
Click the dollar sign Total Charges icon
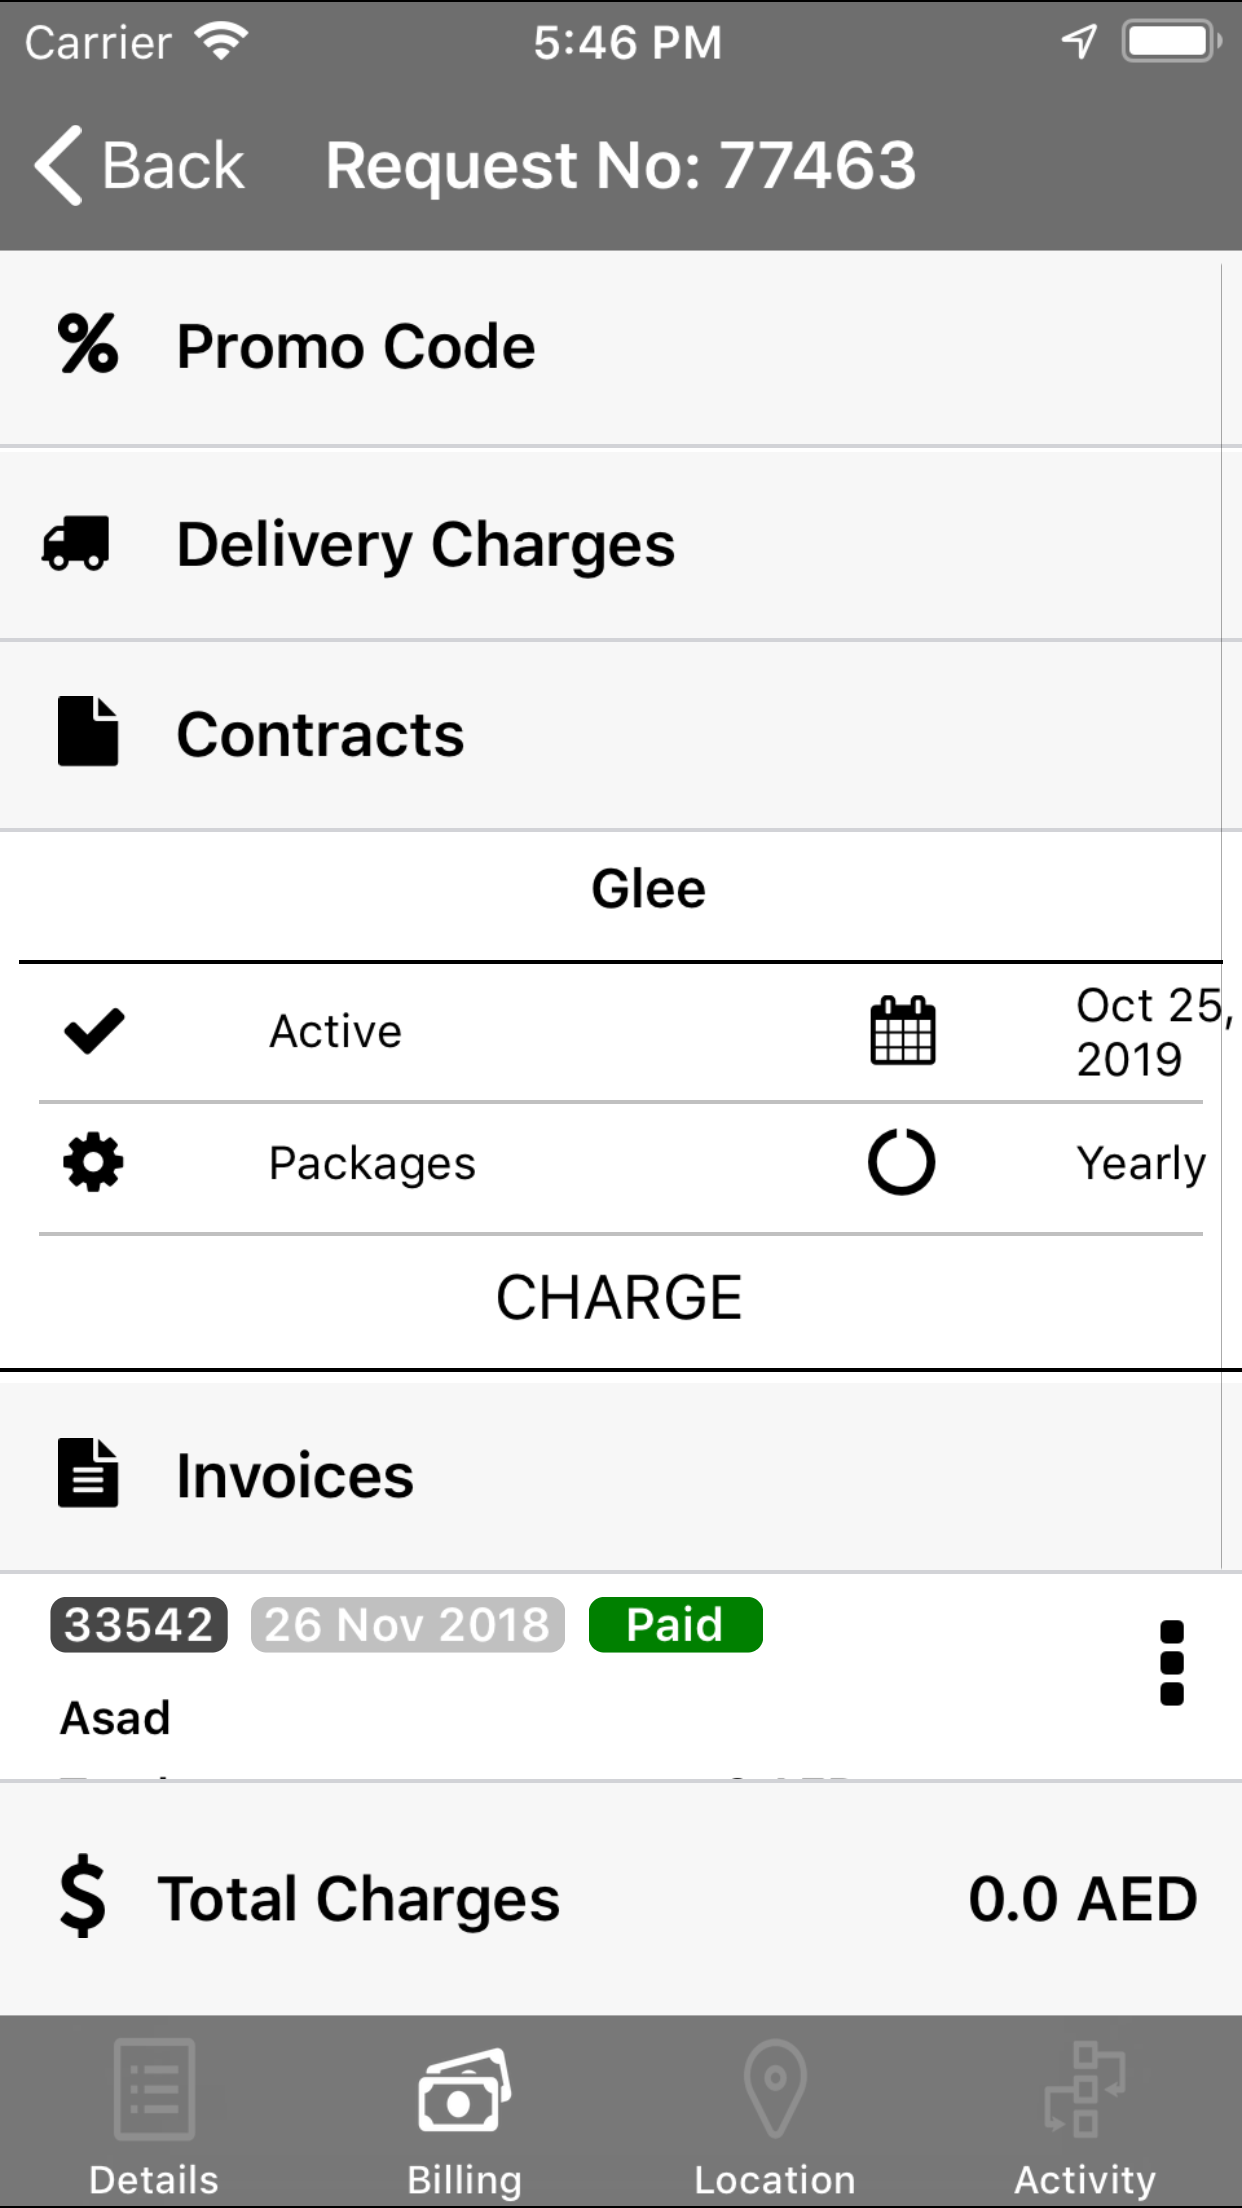point(83,1896)
